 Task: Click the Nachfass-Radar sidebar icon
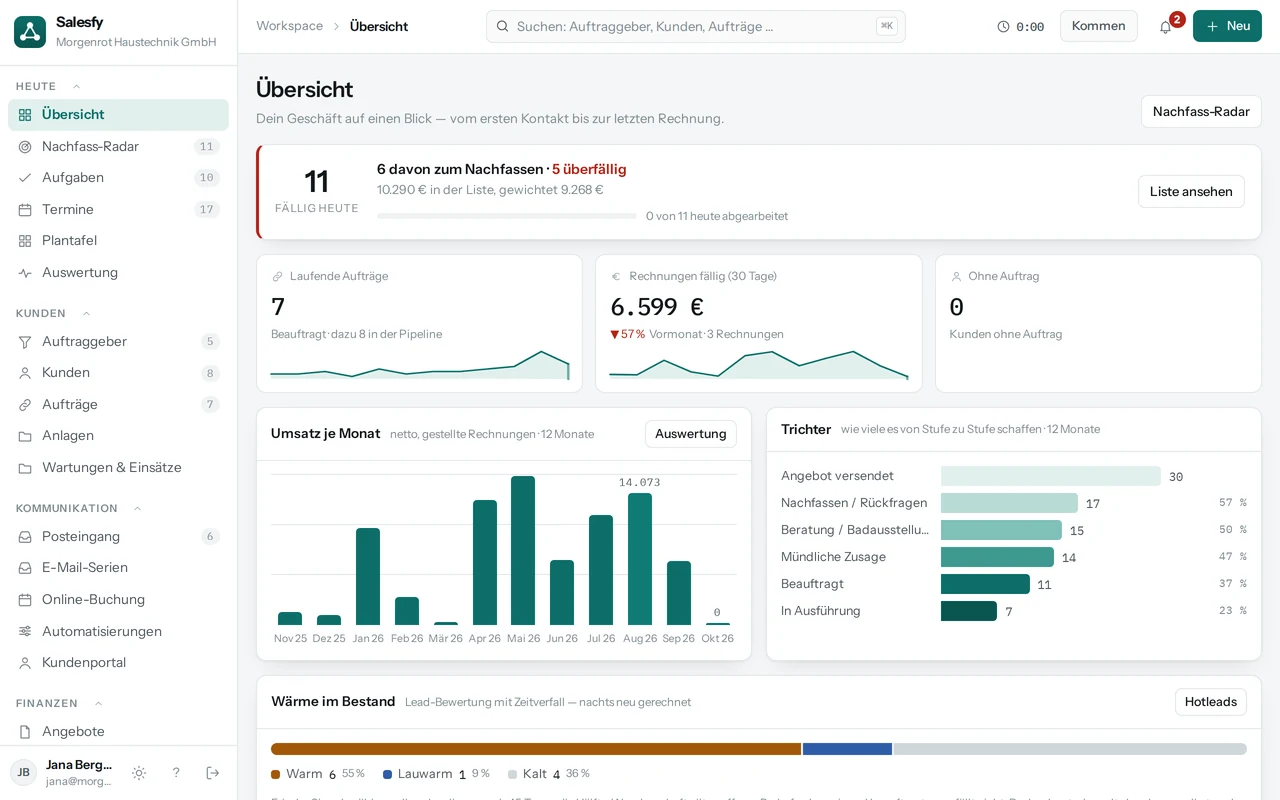click(25, 147)
